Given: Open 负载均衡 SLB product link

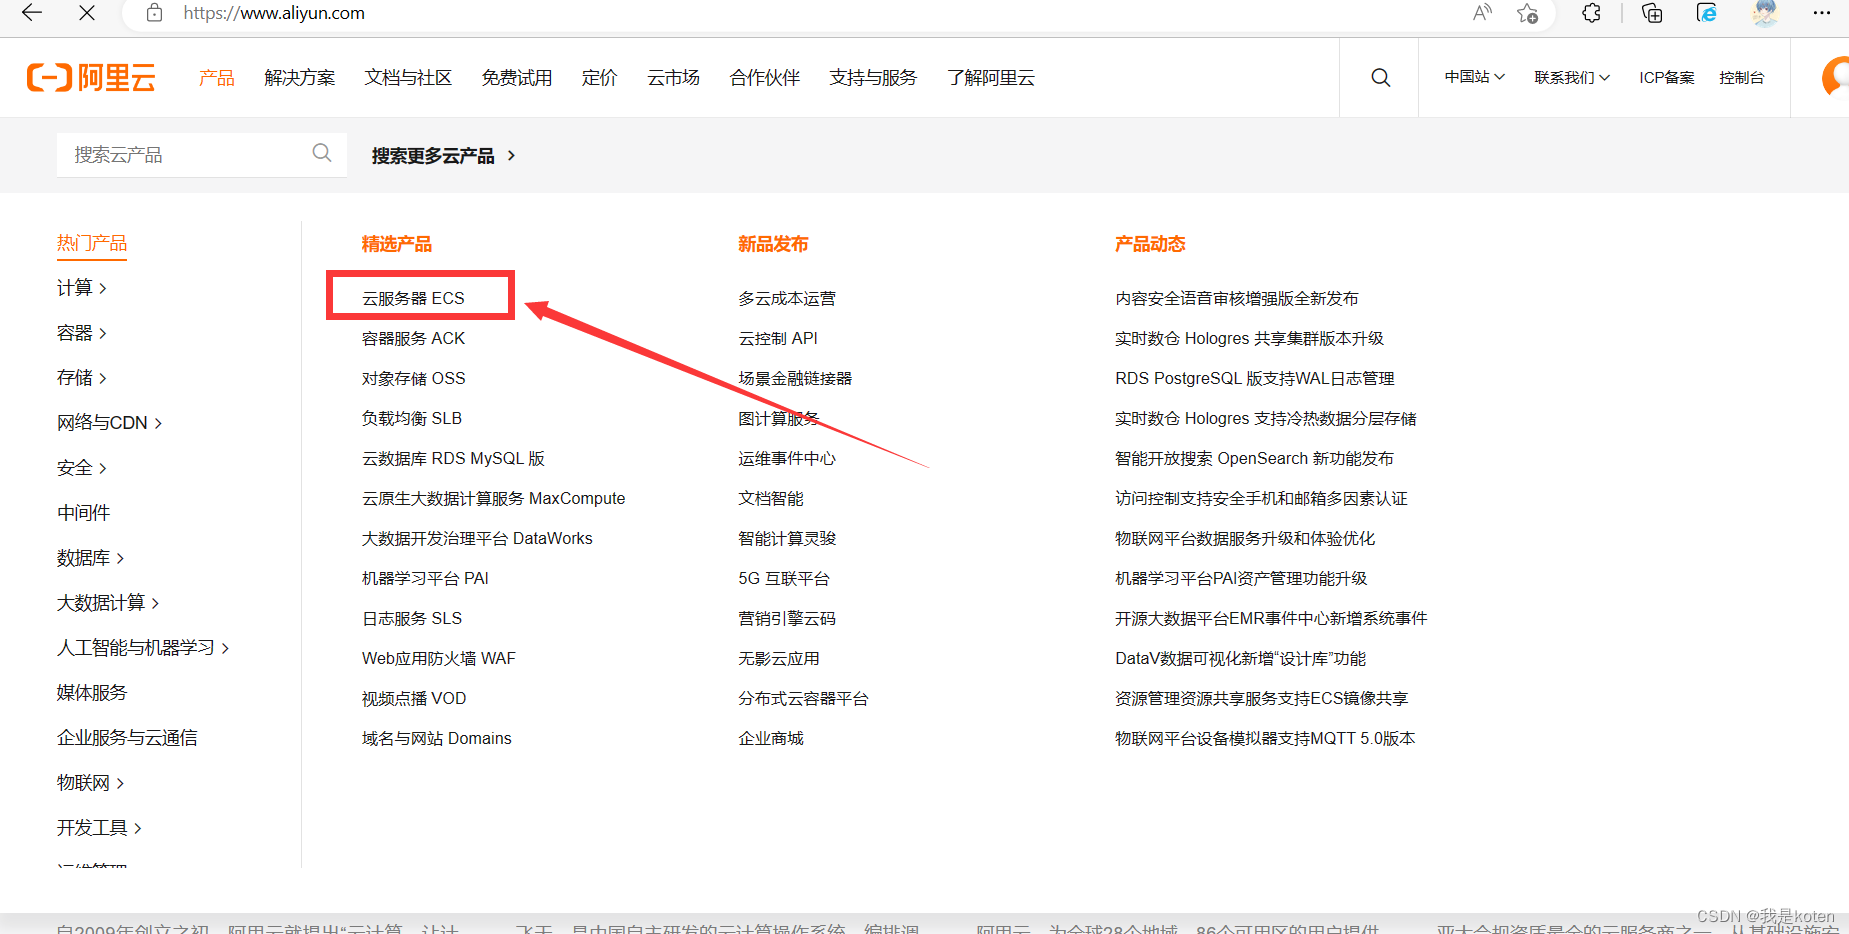Looking at the screenshot, I should [x=412, y=418].
